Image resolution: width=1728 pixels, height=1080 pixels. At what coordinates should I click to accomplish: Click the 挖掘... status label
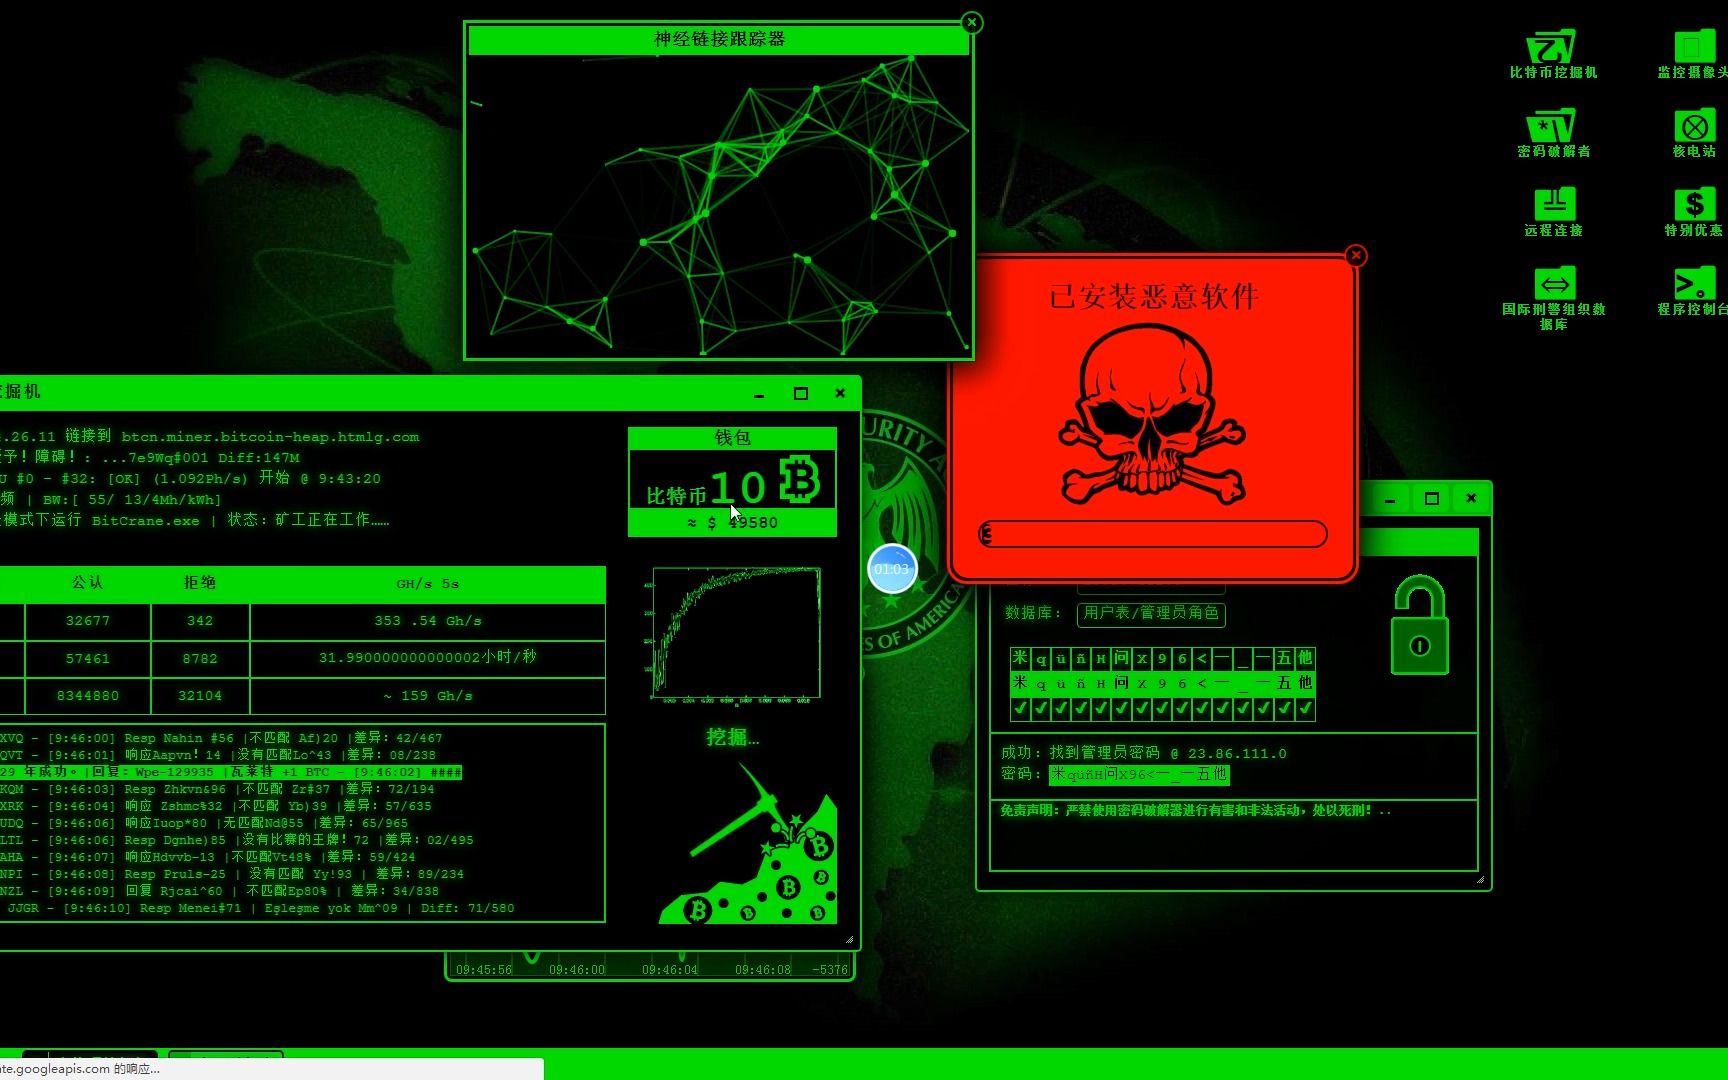(x=733, y=738)
